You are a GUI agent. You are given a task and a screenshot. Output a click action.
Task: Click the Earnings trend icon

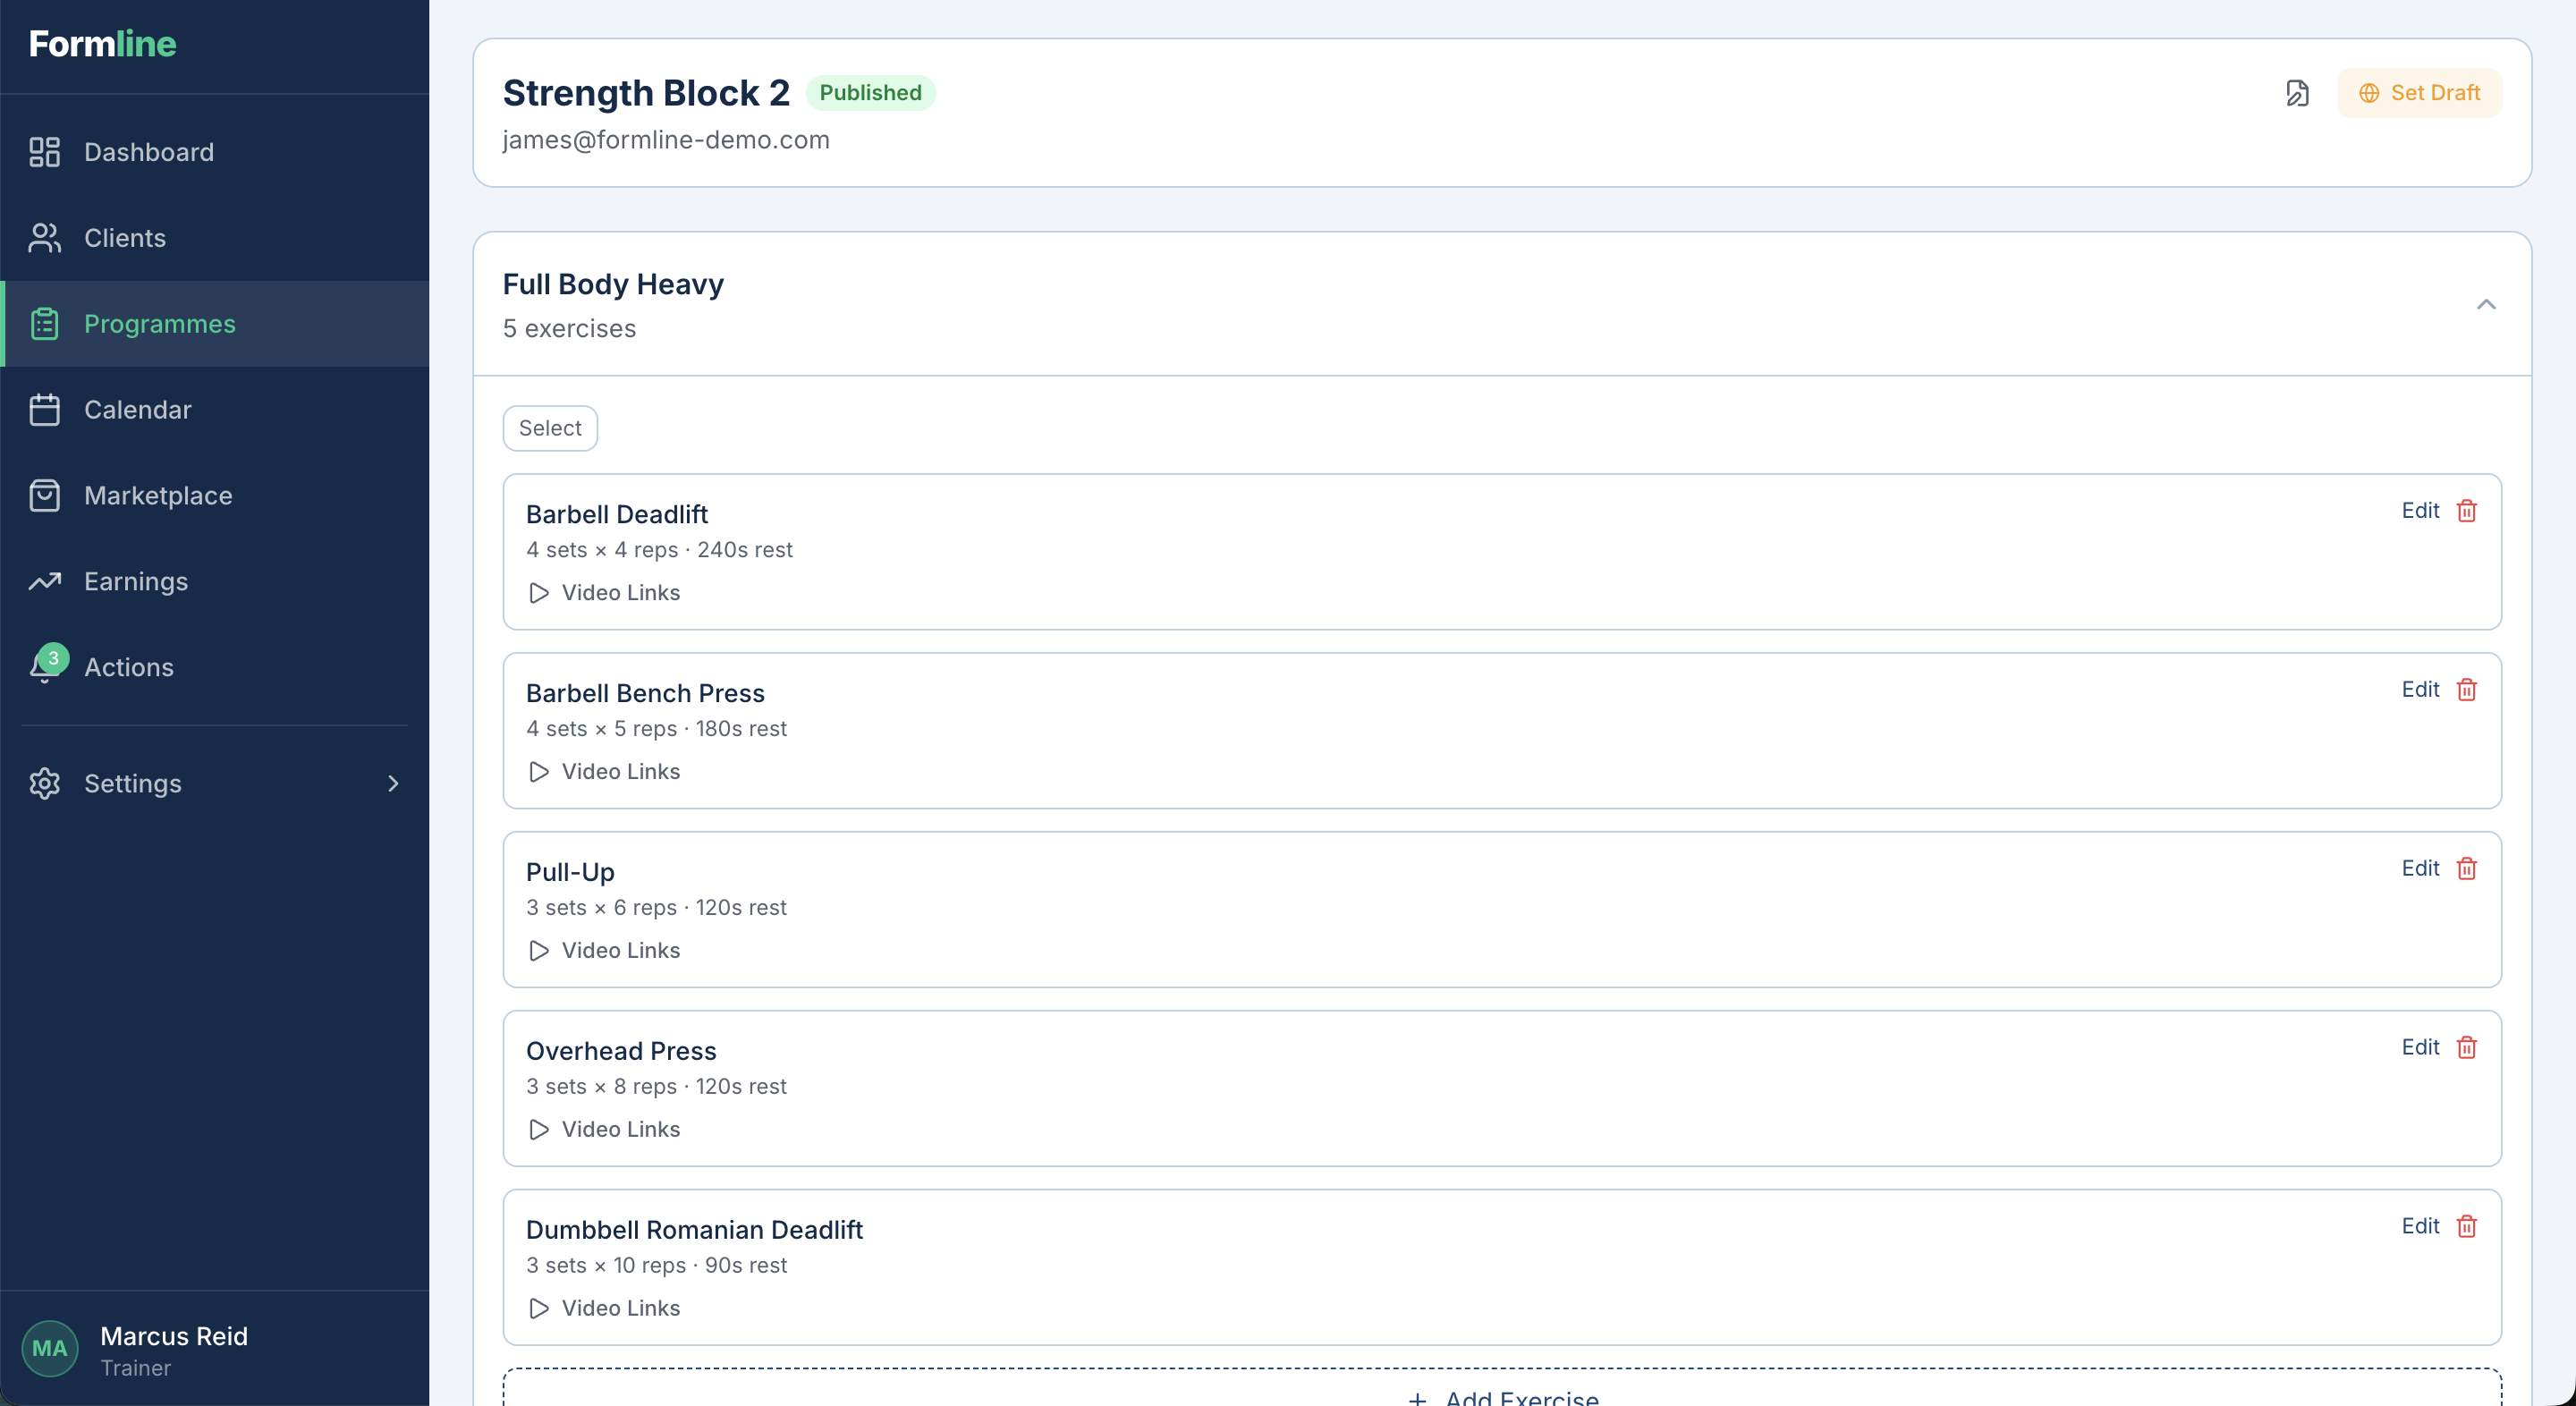coord(45,581)
